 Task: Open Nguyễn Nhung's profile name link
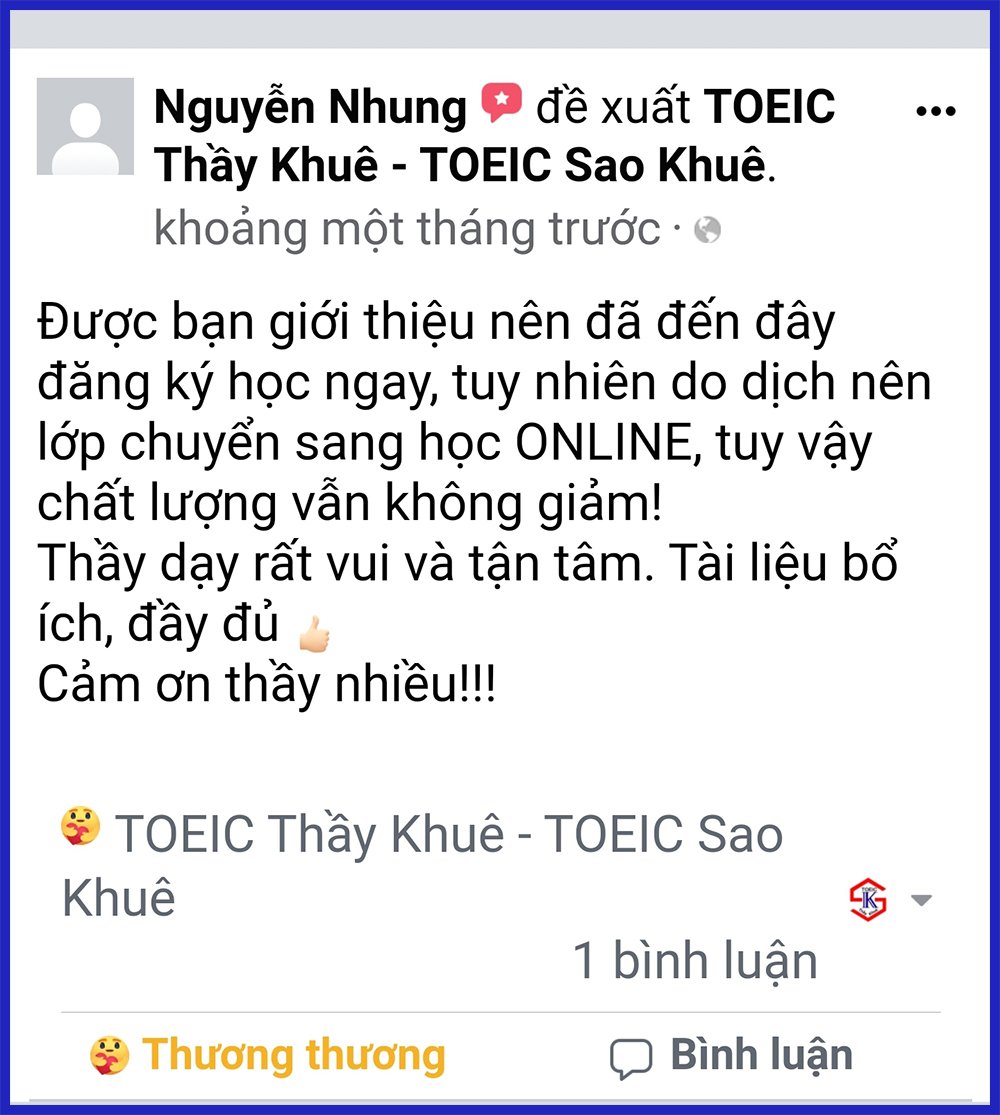tap(310, 107)
